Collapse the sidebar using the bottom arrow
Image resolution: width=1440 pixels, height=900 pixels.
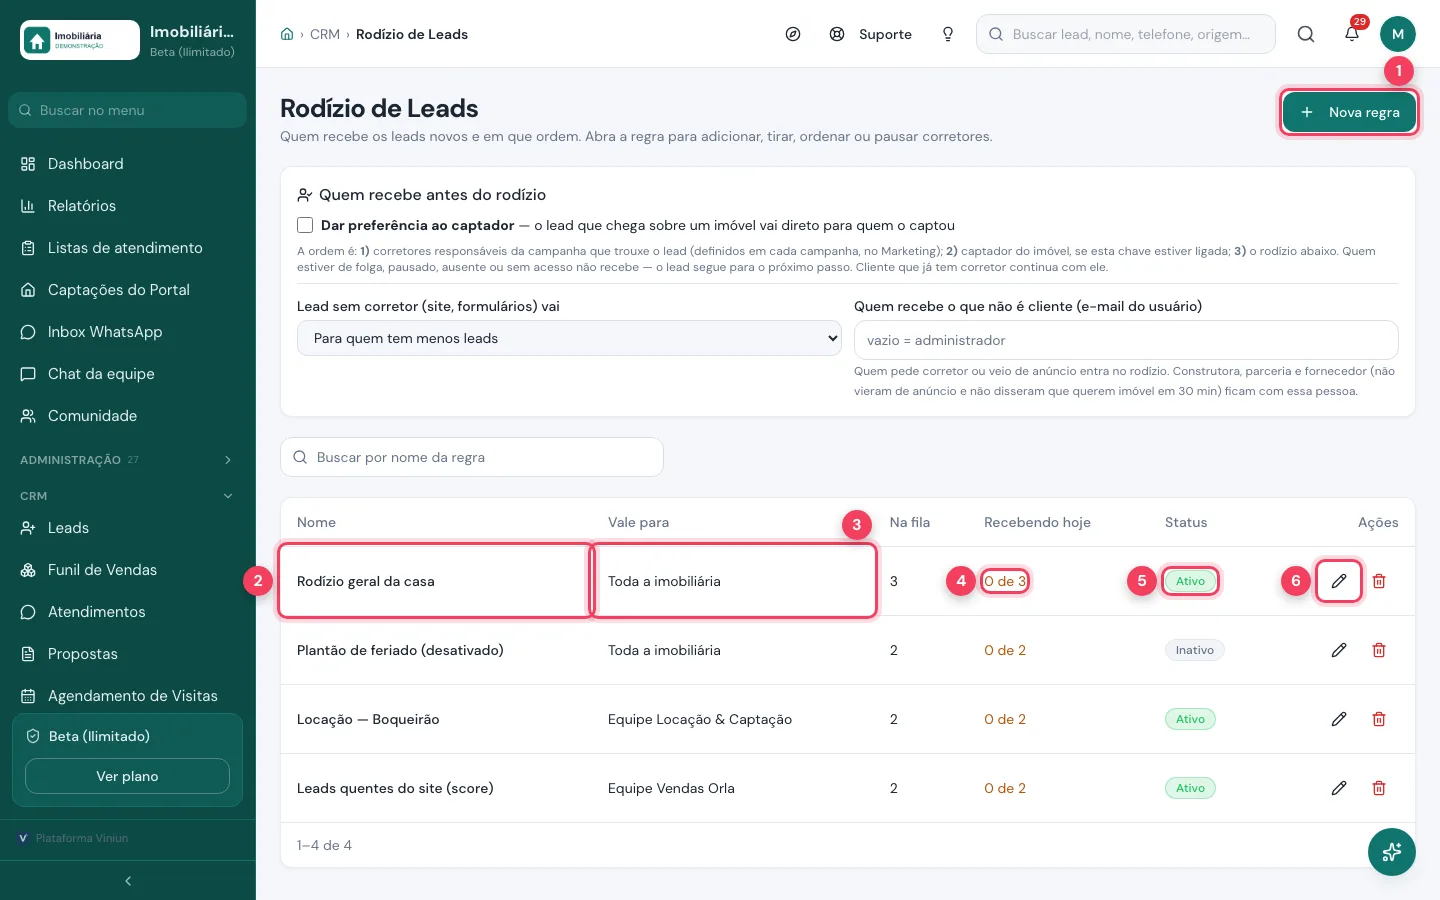pos(128,881)
